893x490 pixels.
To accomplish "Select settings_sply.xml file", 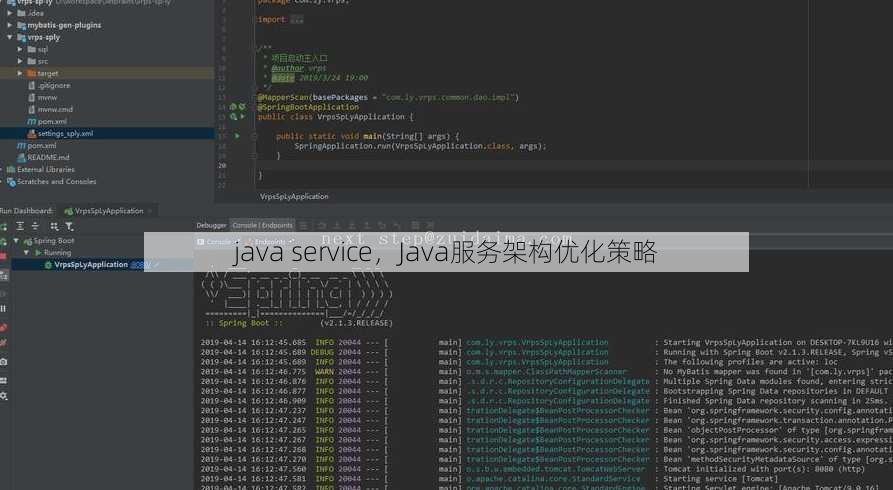I will tap(65, 133).
